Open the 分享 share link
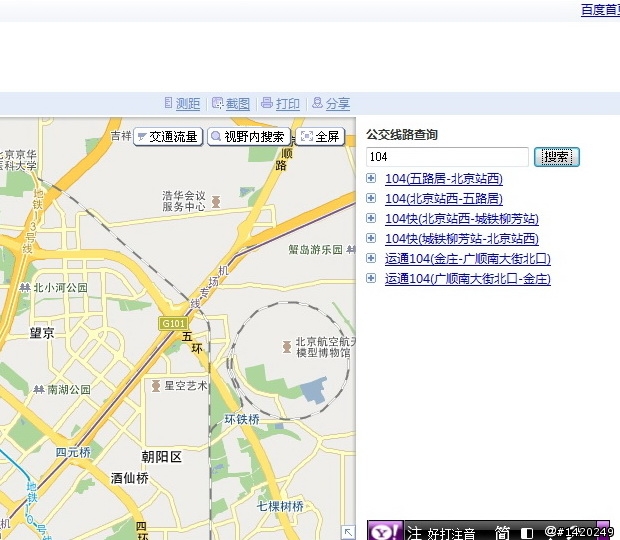The width and height of the screenshot is (620, 540). click(x=338, y=104)
